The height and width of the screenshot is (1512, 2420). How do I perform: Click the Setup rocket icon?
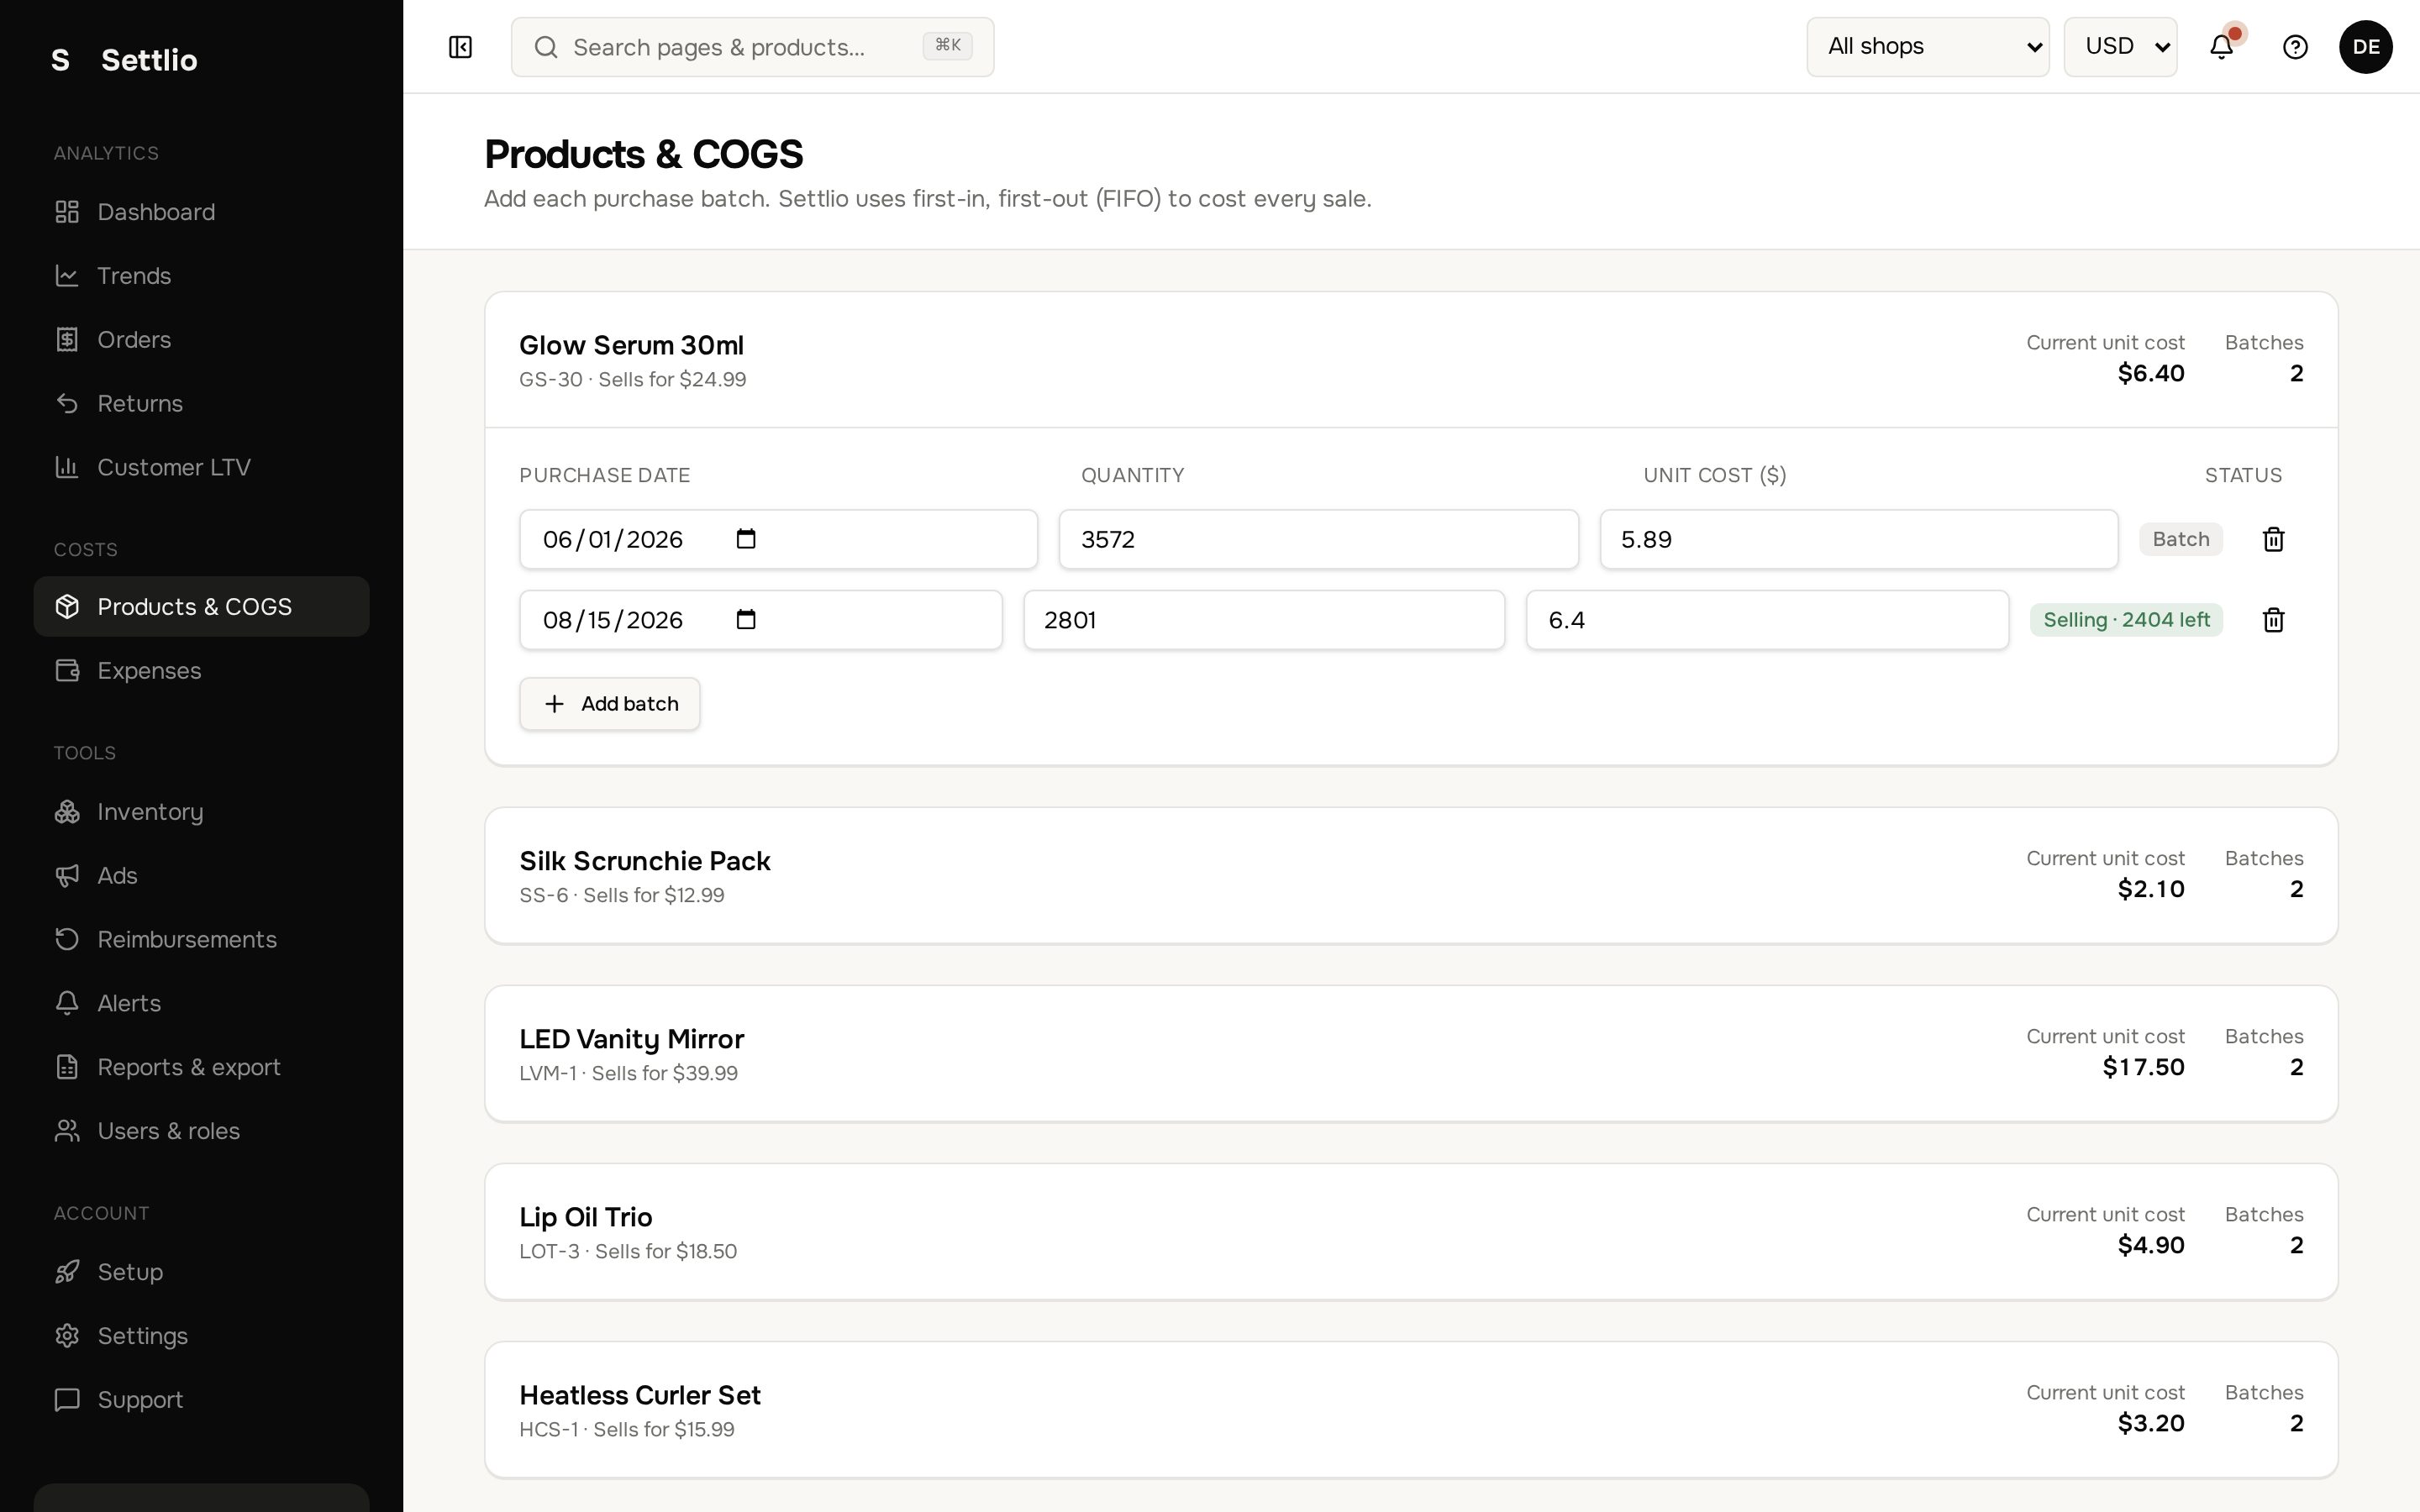tap(67, 1272)
